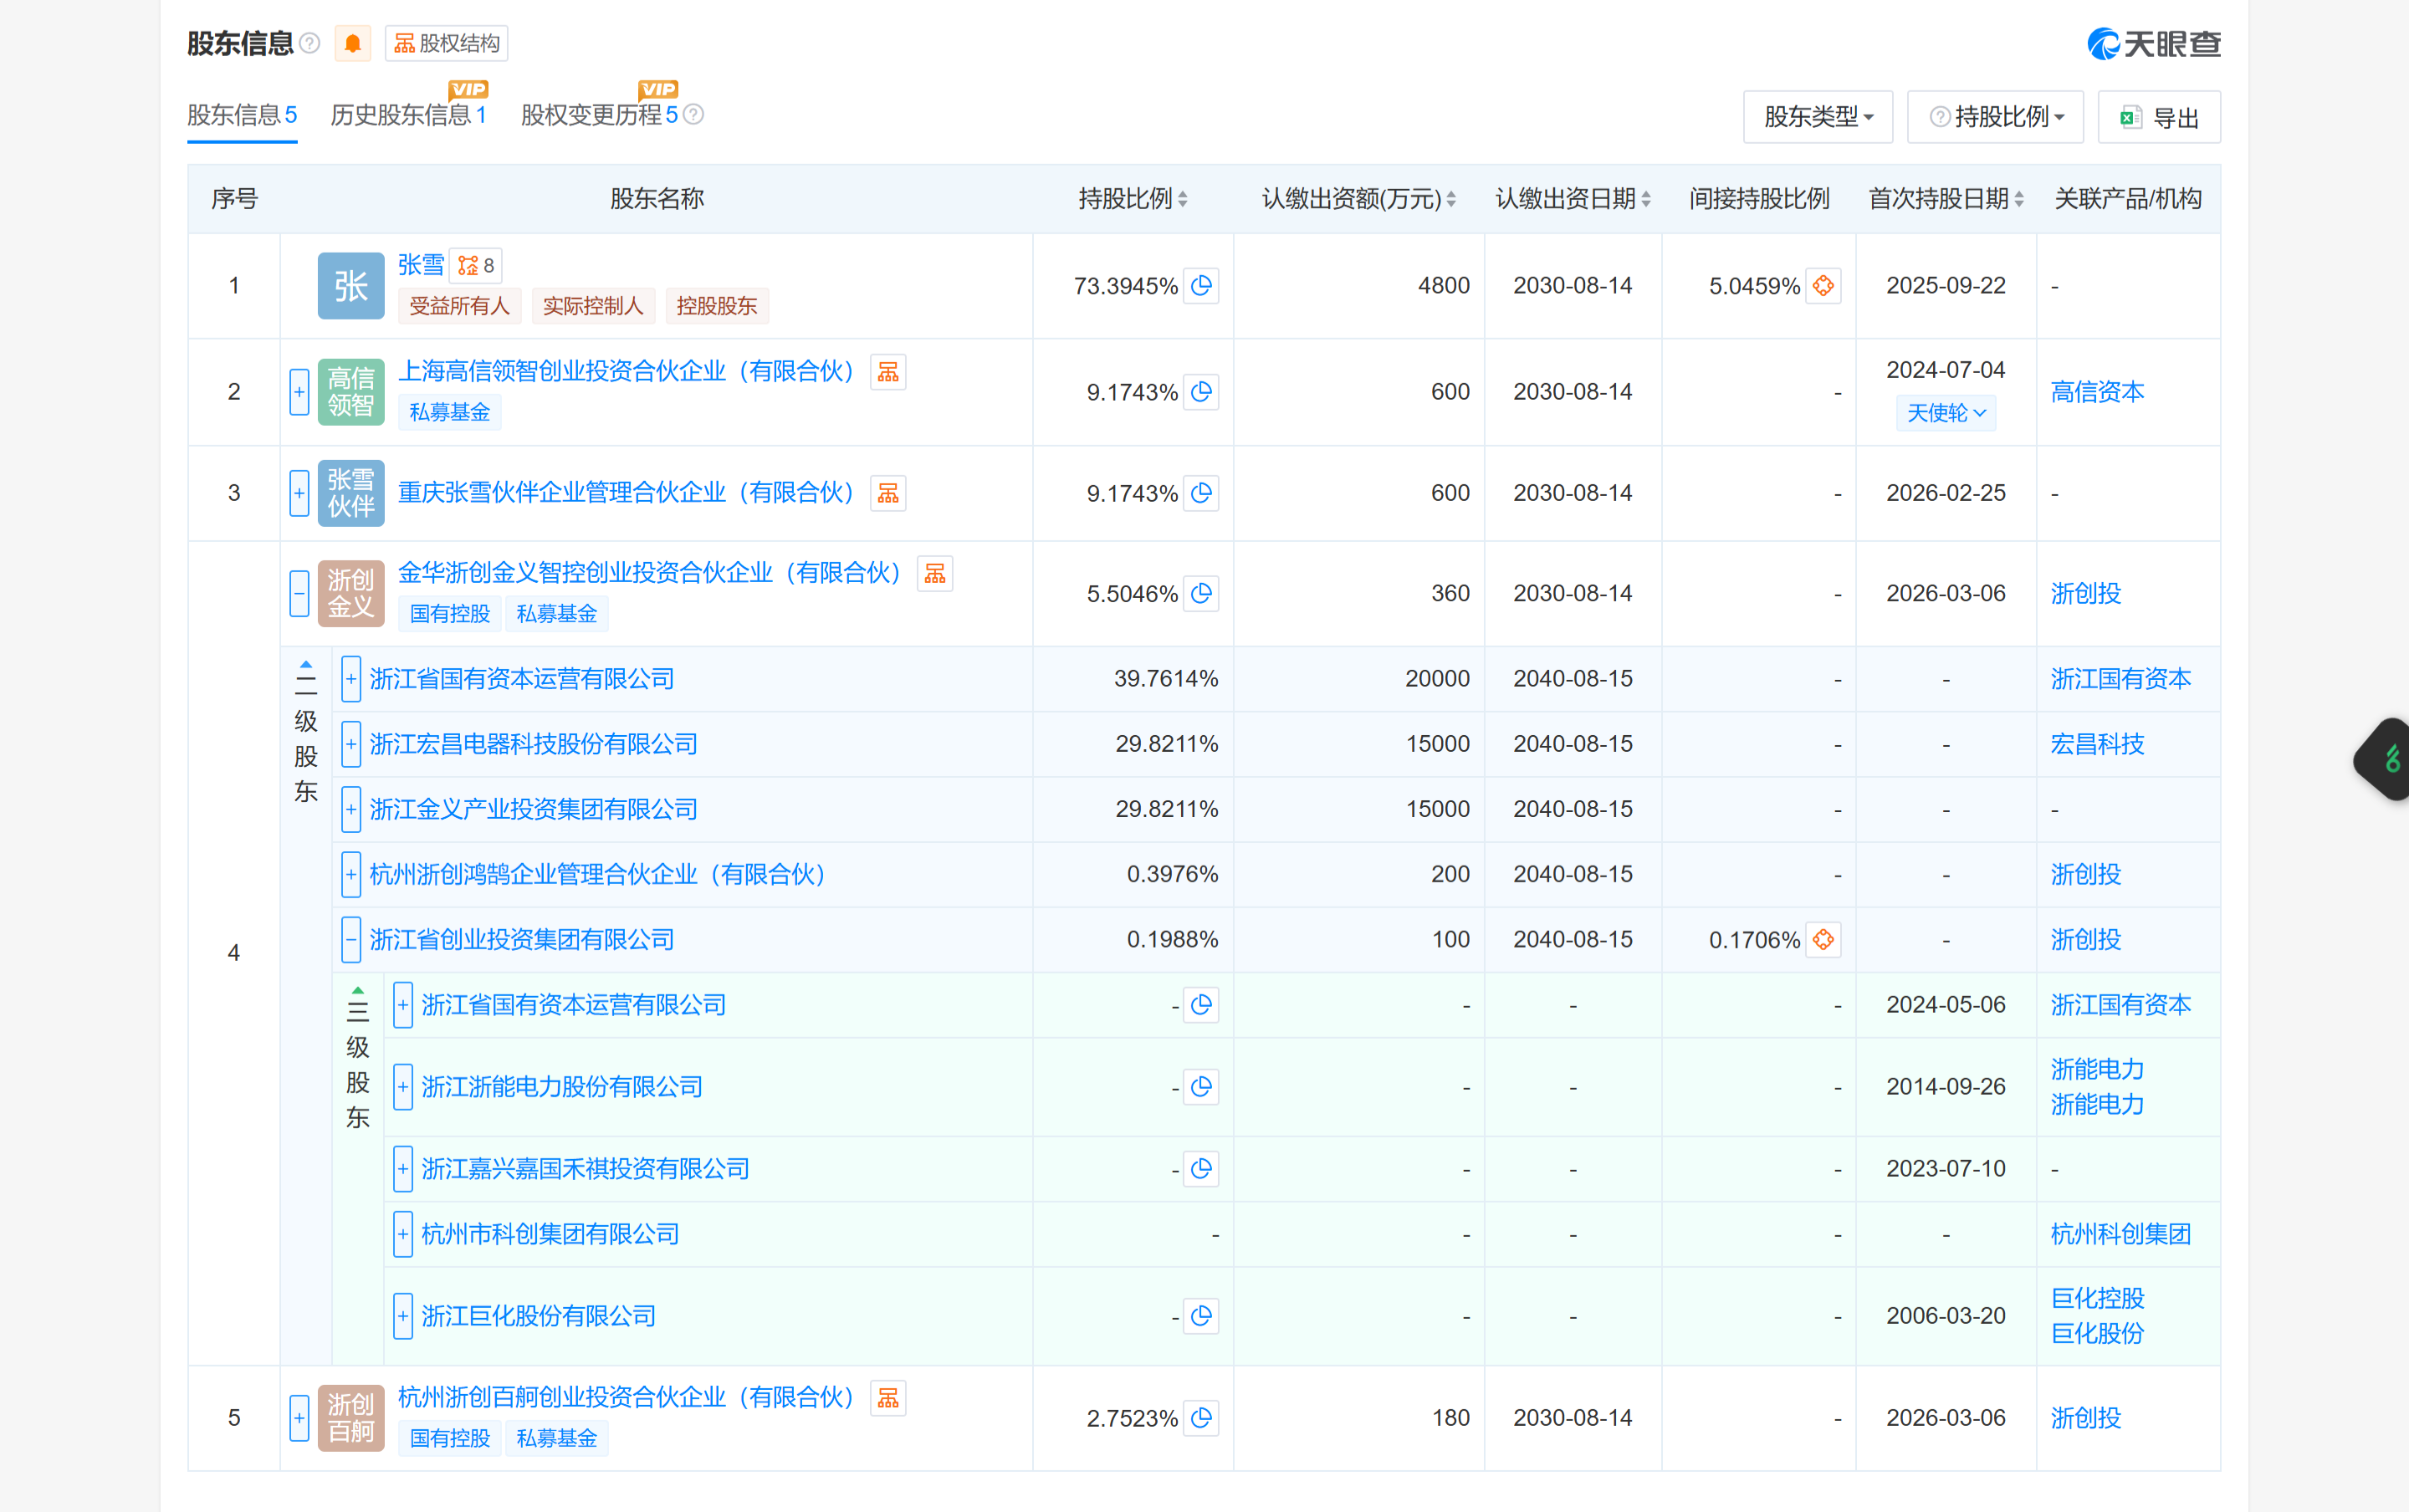Open pie chart icon for 张雪's 73.3945%
Image resolution: width=2409 pixels, height=1512 pixels.
[1201, 286]
